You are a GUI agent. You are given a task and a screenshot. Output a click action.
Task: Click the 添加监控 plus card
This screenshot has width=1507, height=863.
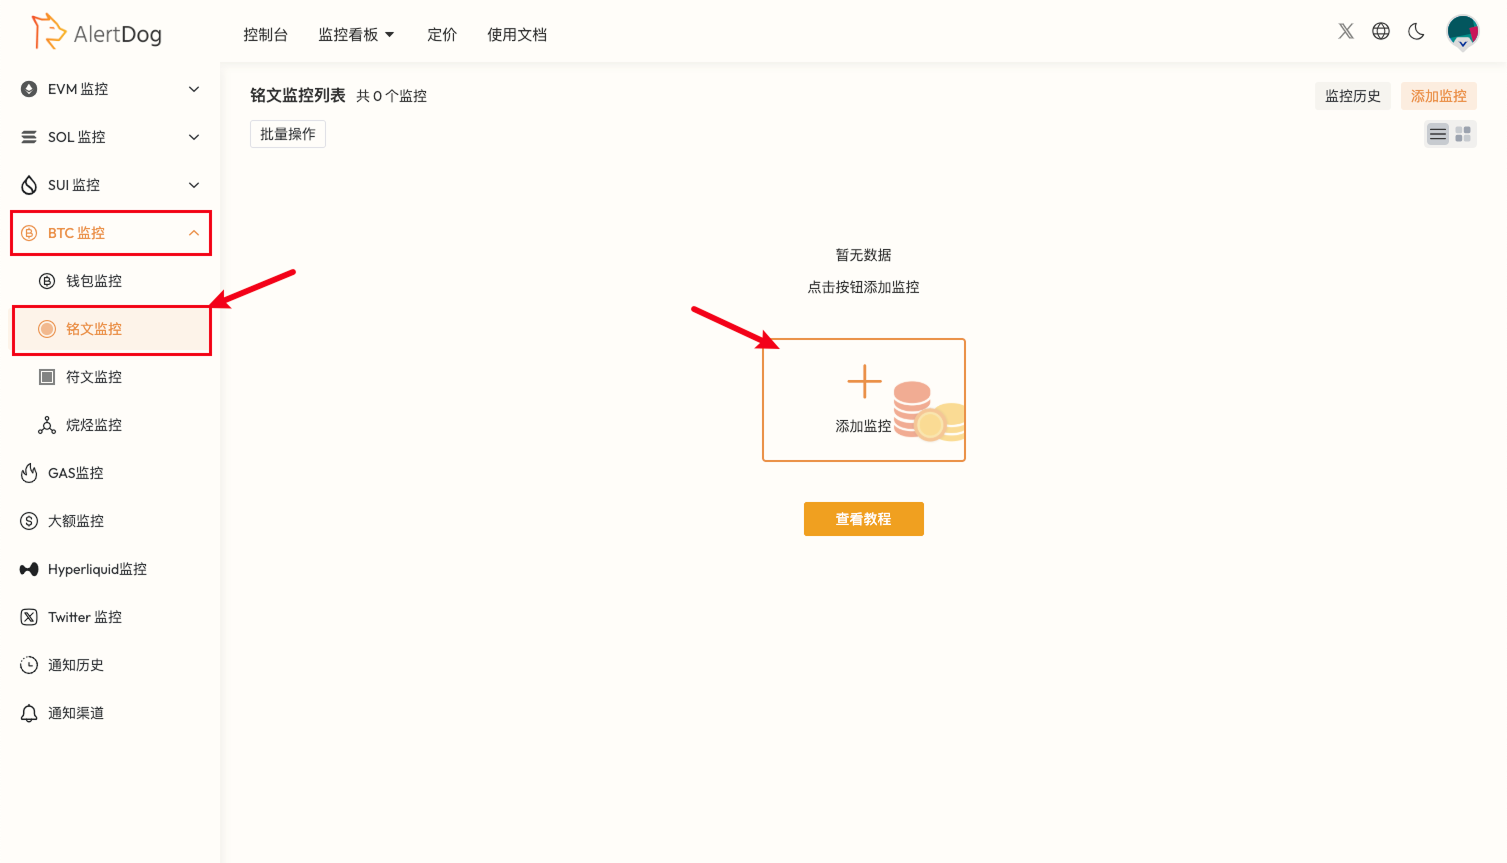click(x=862, y=399)
